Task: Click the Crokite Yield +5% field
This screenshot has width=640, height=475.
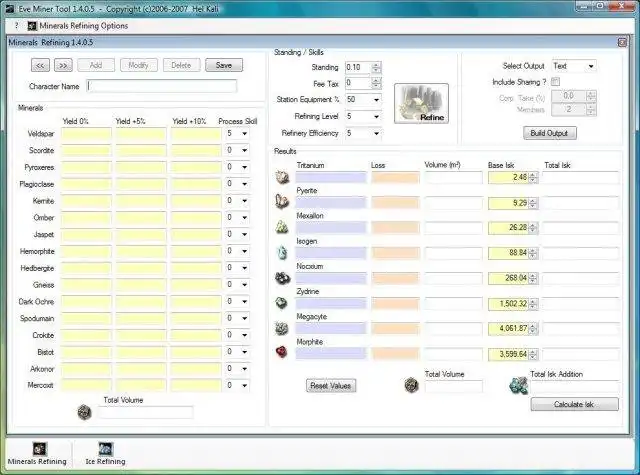Action: click(140, 335)
